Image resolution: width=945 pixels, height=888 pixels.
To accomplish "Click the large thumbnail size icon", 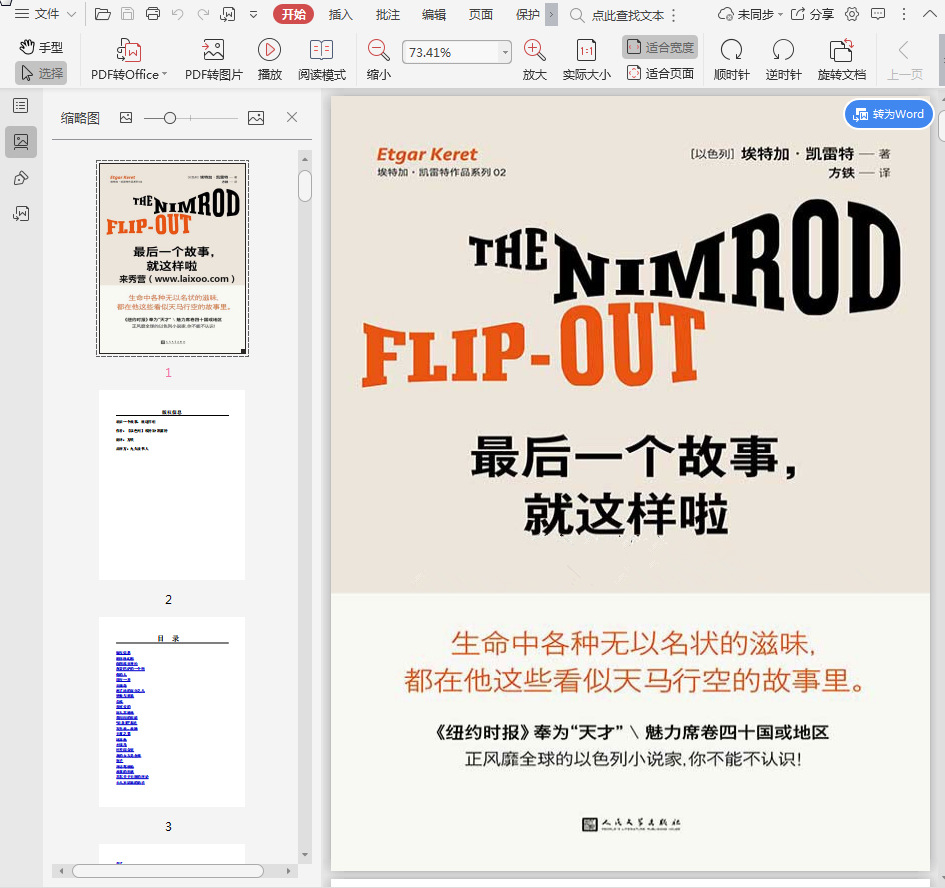I will click(x=256, y=118).
